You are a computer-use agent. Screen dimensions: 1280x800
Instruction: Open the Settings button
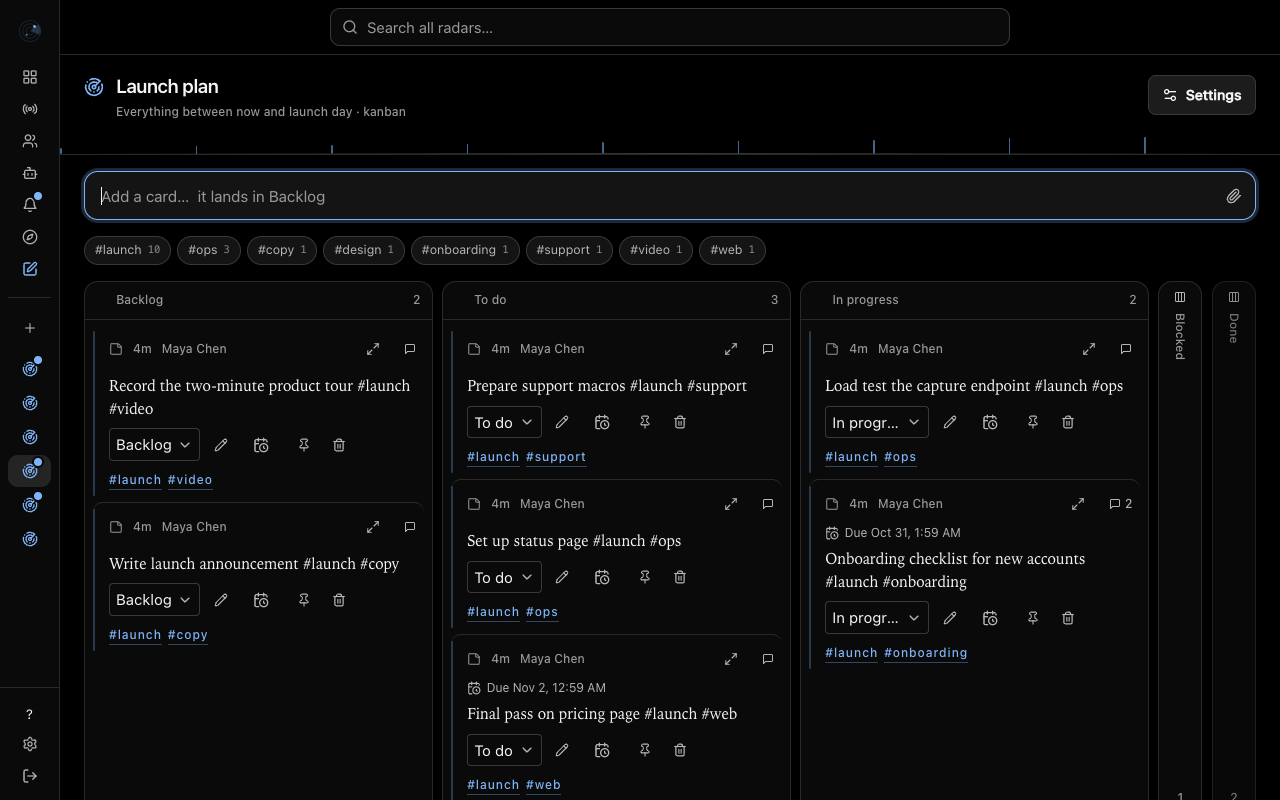click(1202, 95)
